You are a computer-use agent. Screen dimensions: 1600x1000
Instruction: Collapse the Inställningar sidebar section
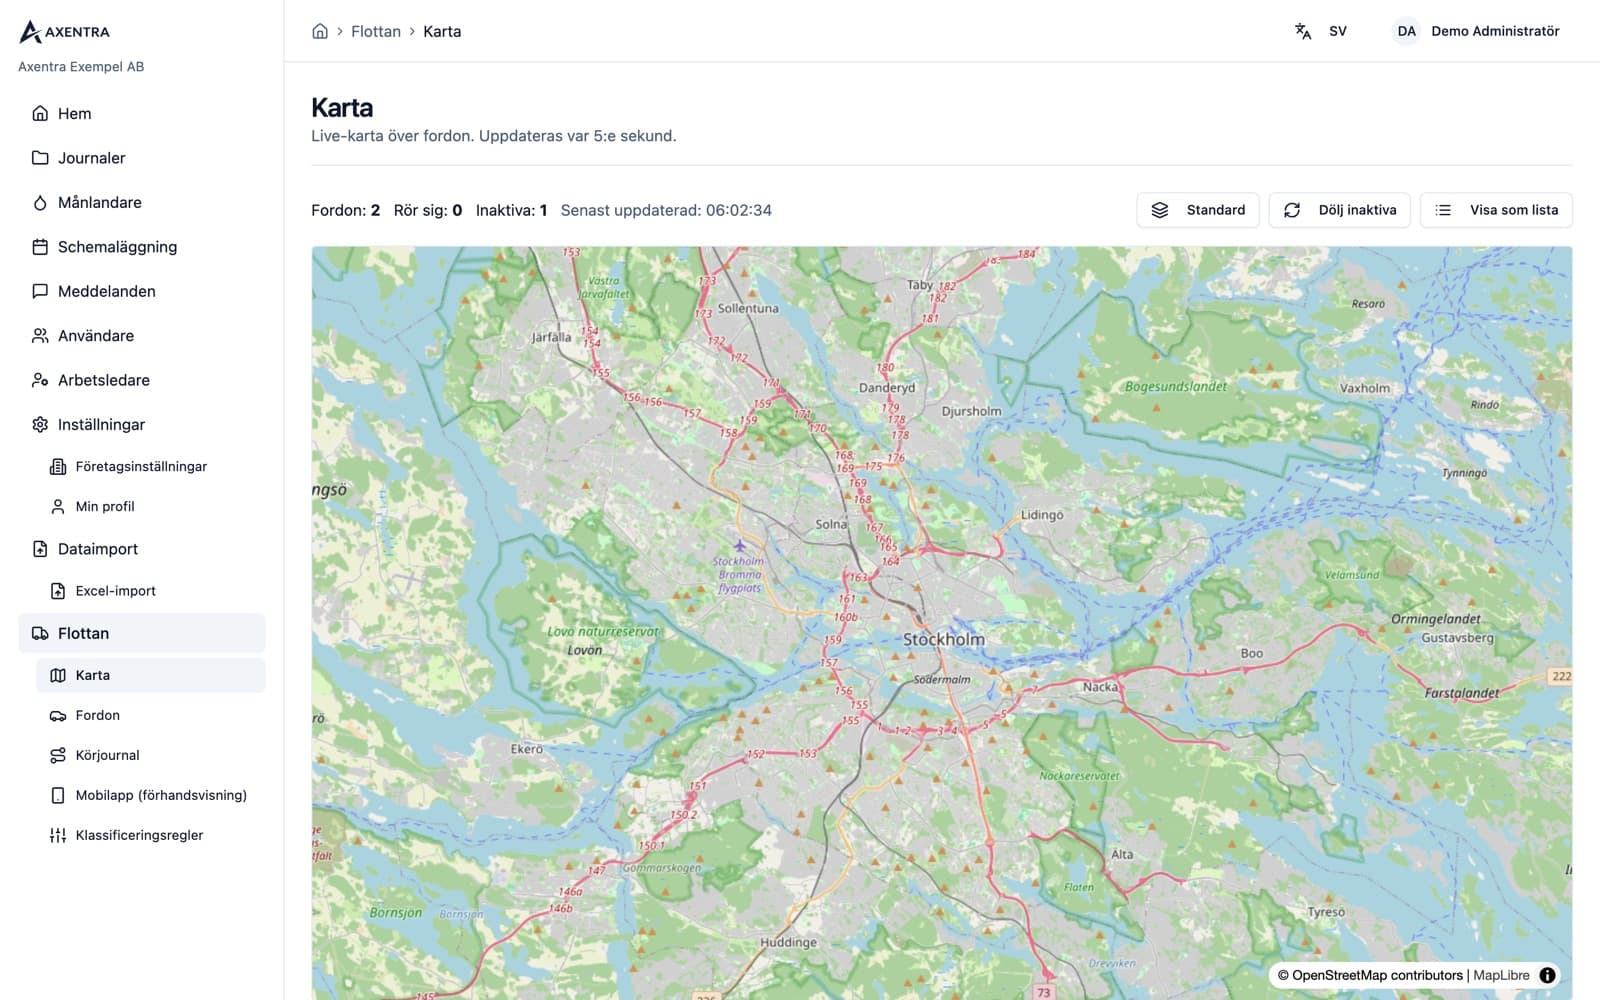(x=142, y=424)
